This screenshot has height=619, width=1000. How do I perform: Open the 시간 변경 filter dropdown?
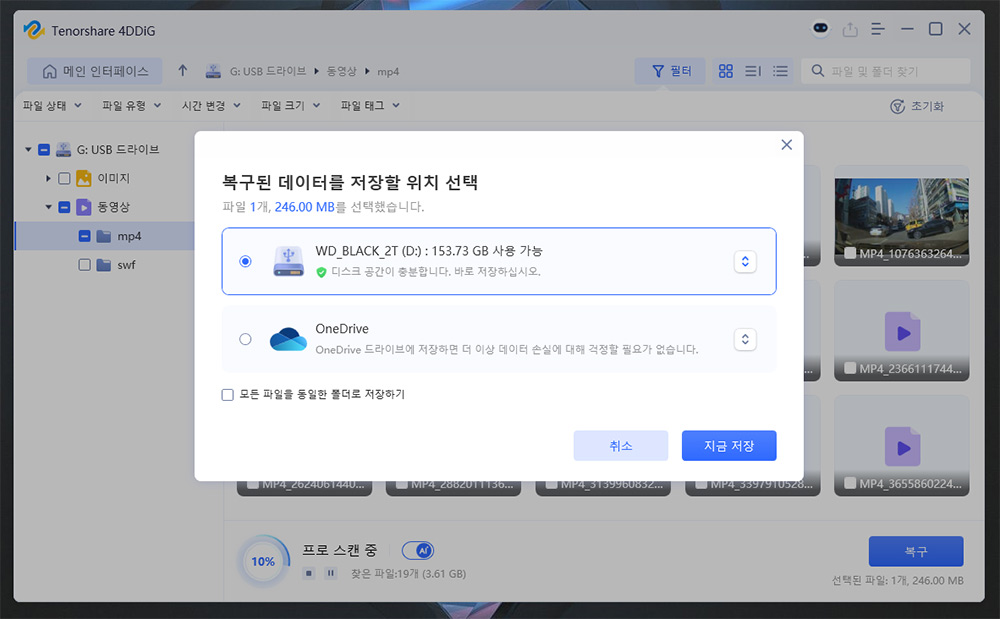coord(211,106)
